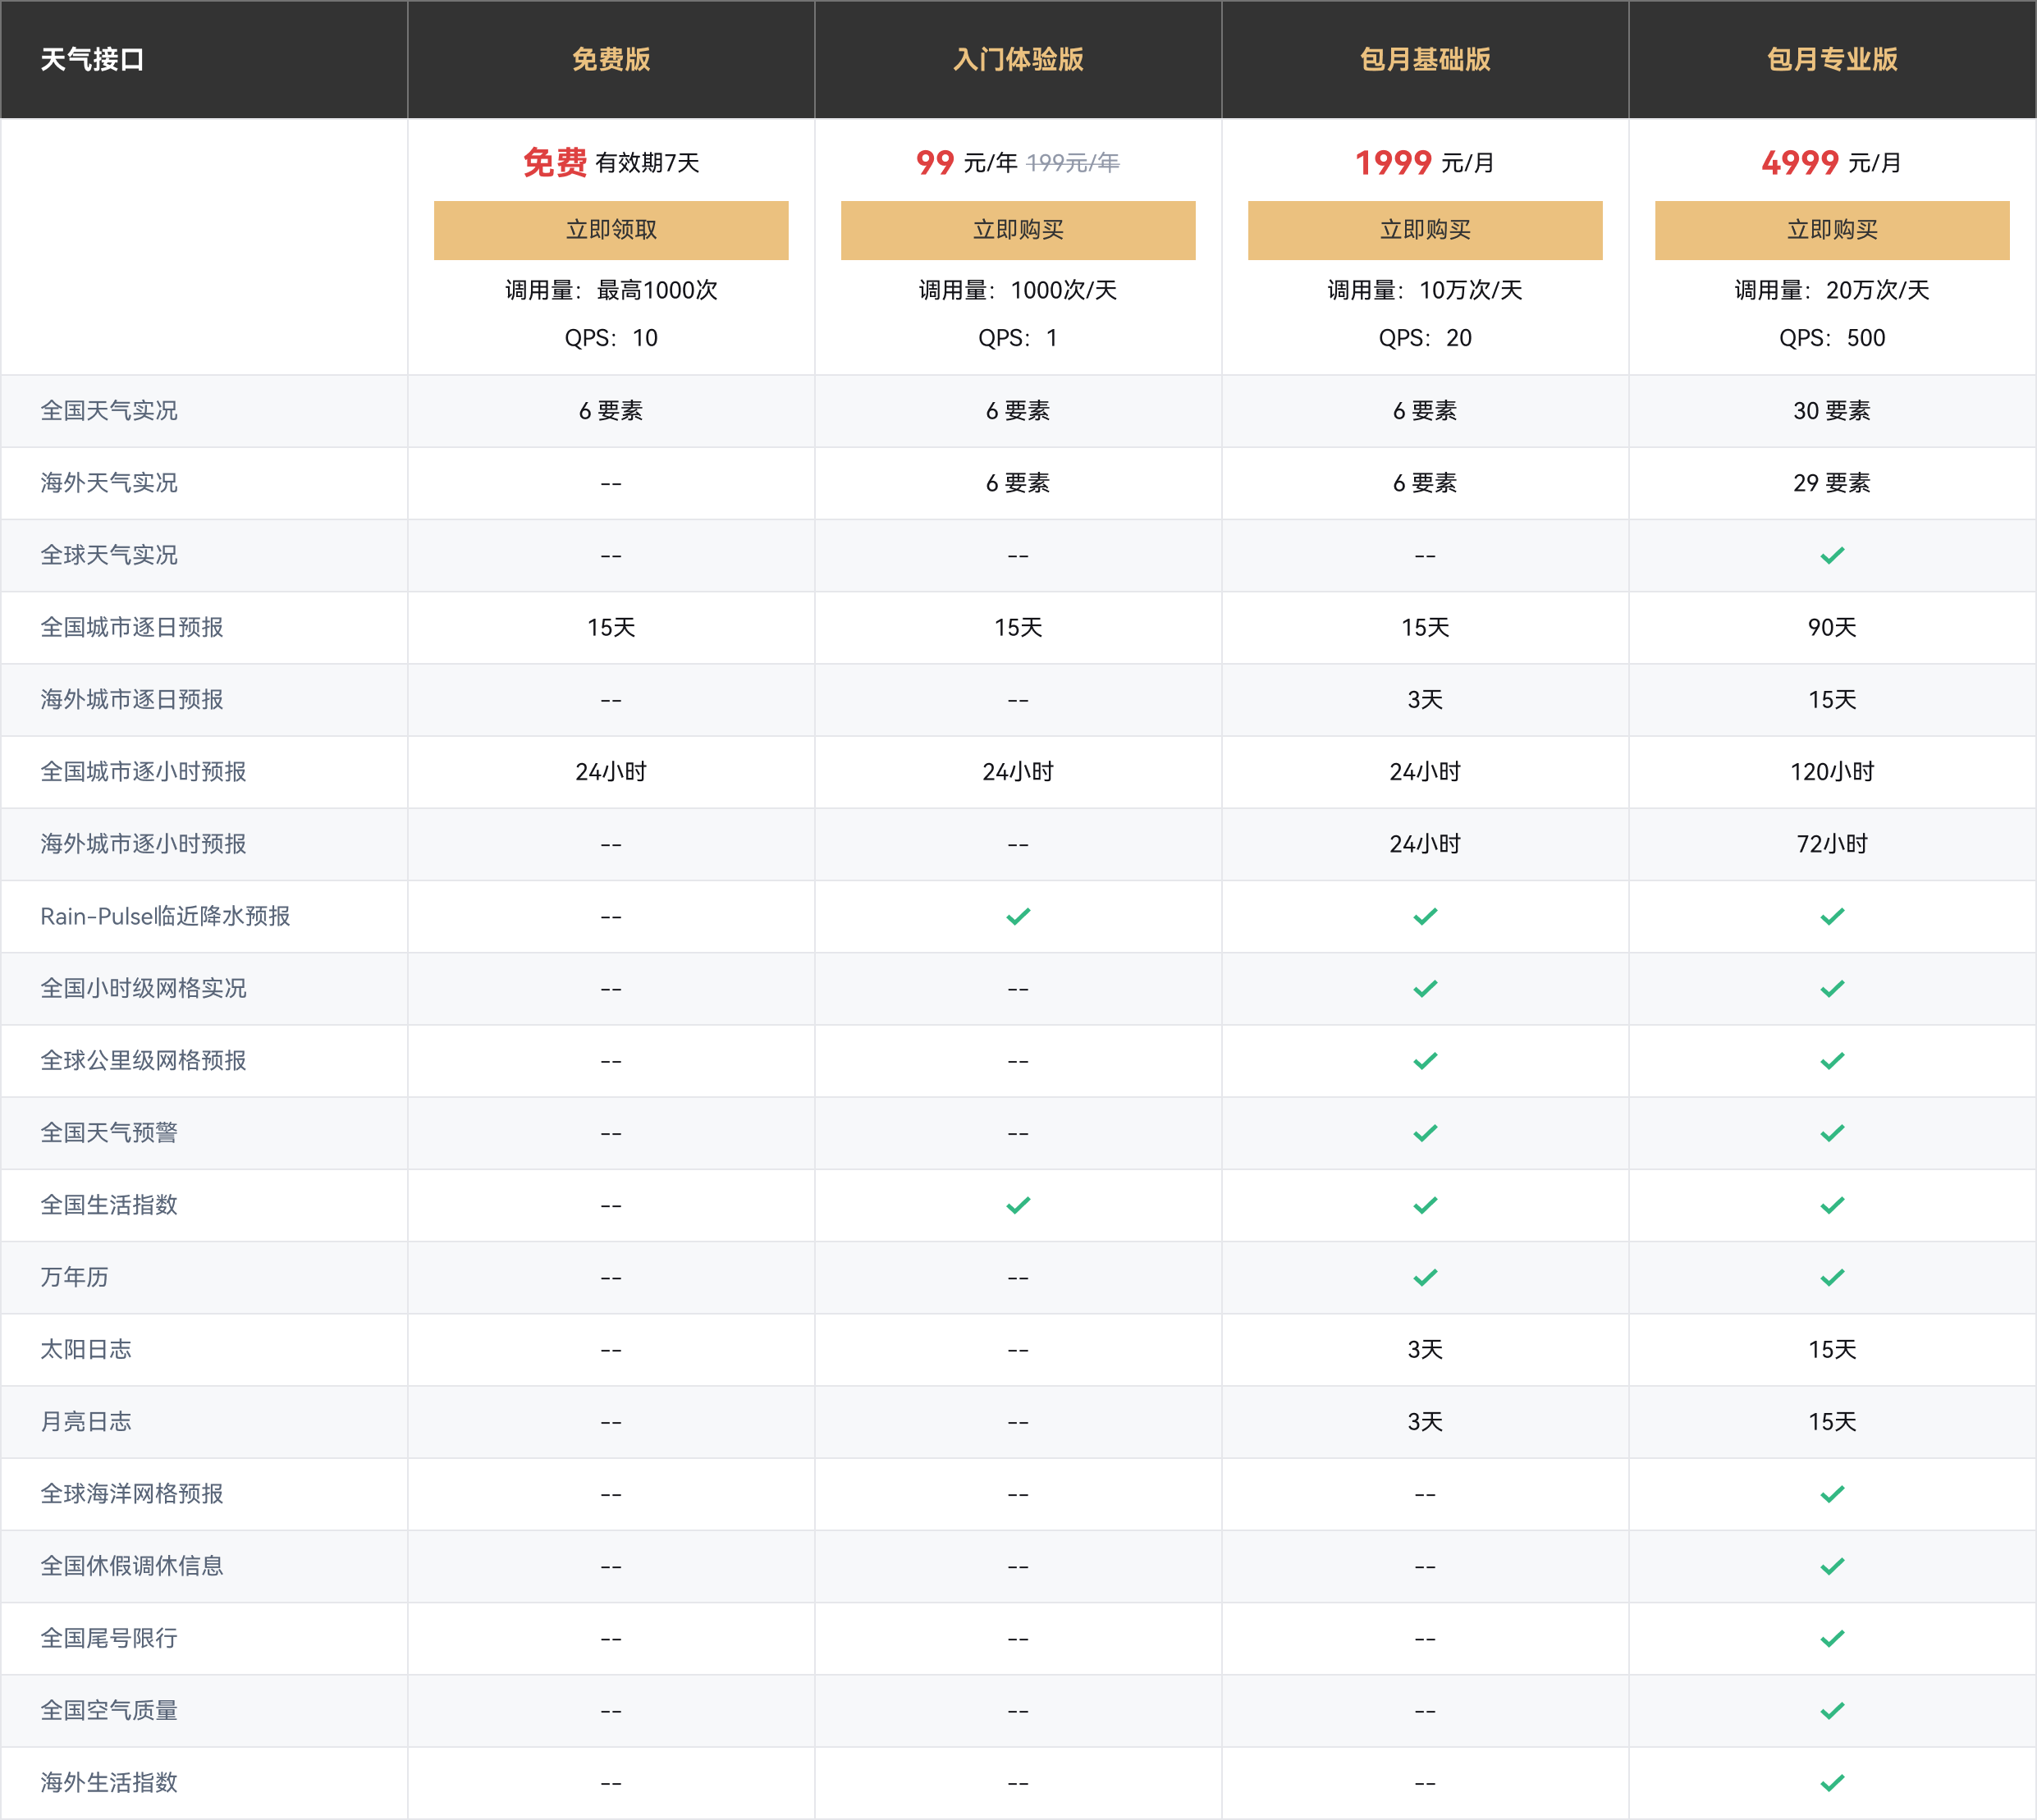Click the 全国天气实况 row label
The height and width of the screenshot is (1820, 2037).
[109, 411]
